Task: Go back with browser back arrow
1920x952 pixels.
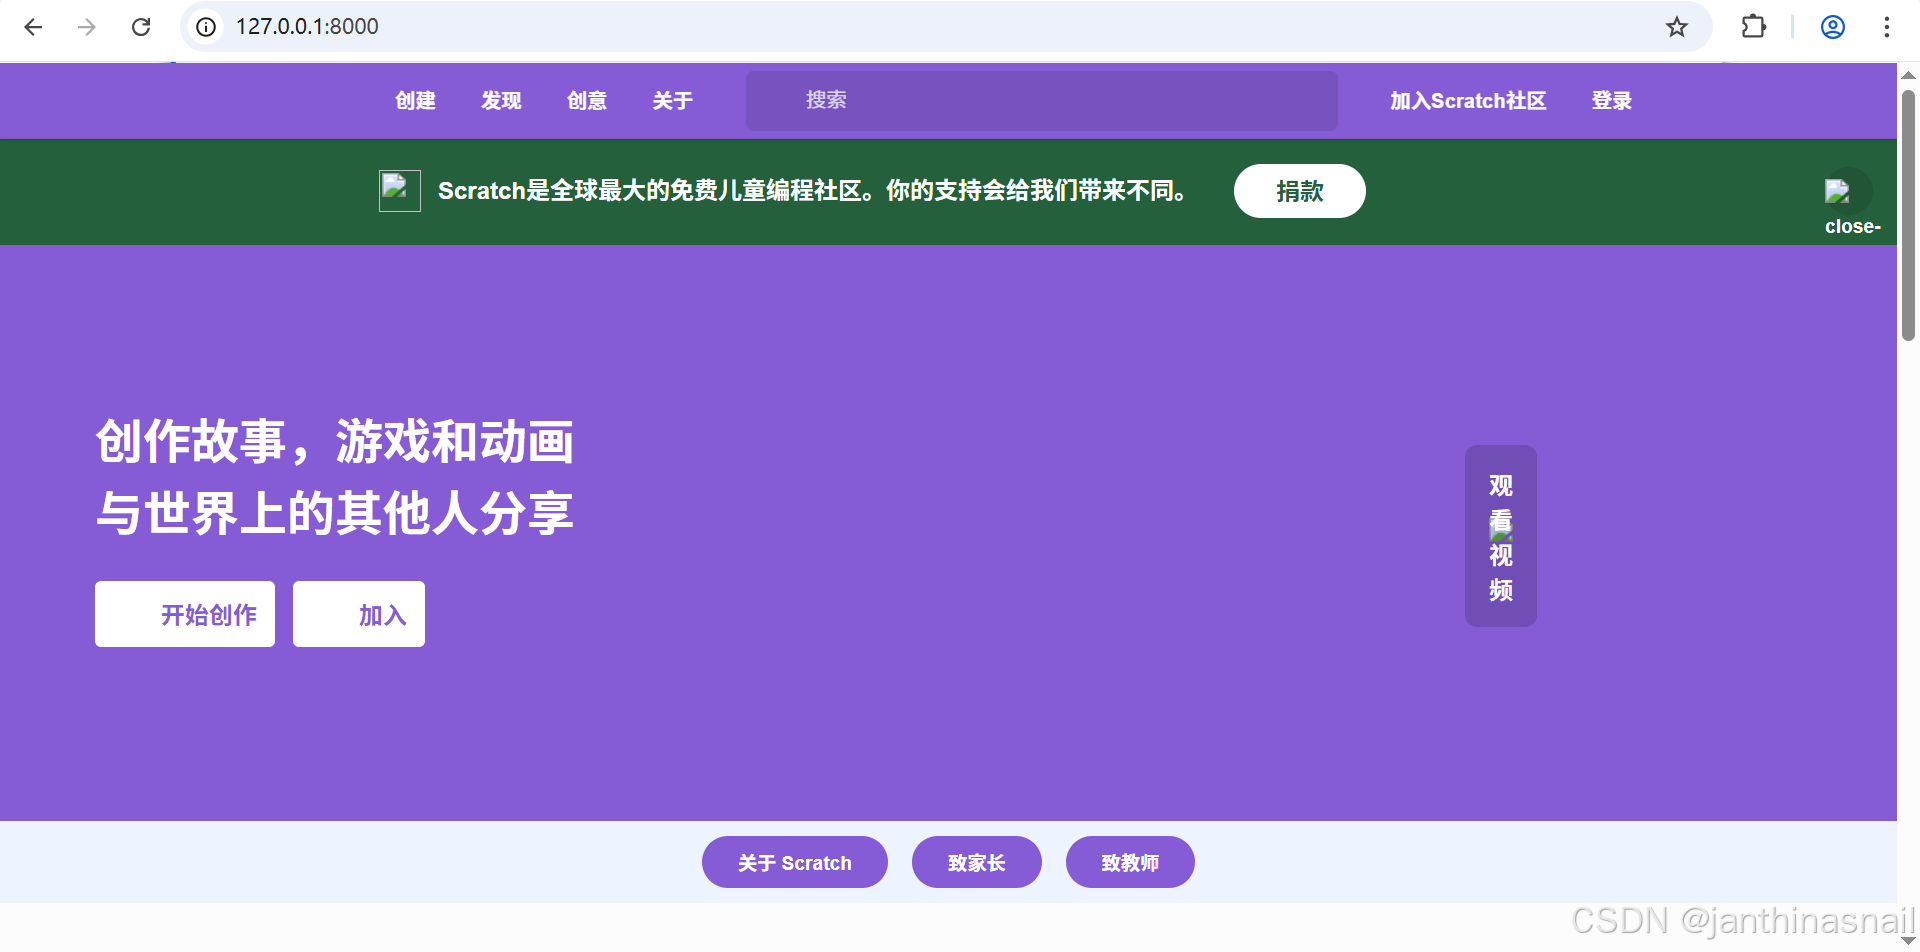Action: [33, 27]
